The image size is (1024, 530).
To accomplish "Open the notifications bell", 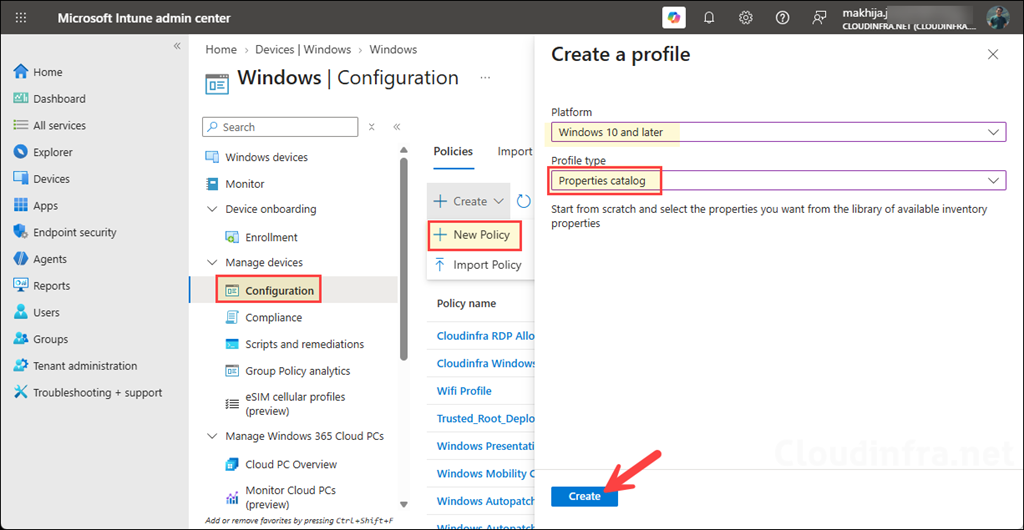I will click(709, 18).
